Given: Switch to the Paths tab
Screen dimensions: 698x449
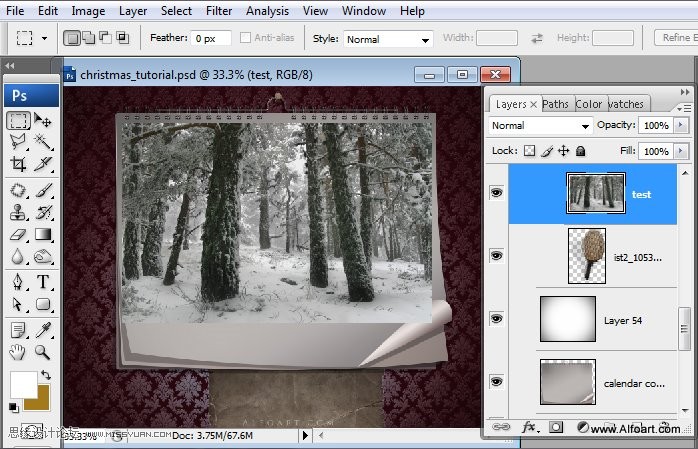Looking at the screenshot, I should click(555, 104).
